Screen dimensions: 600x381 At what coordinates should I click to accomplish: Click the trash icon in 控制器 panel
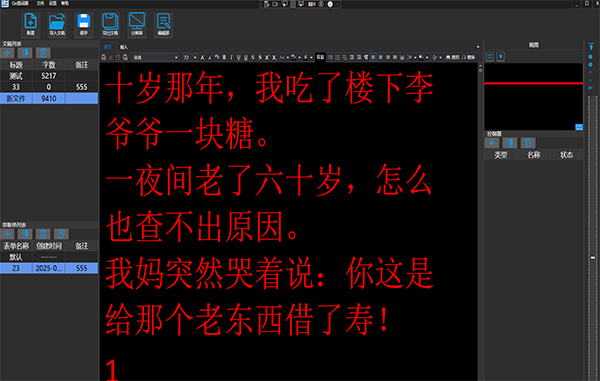click(528, 143)
